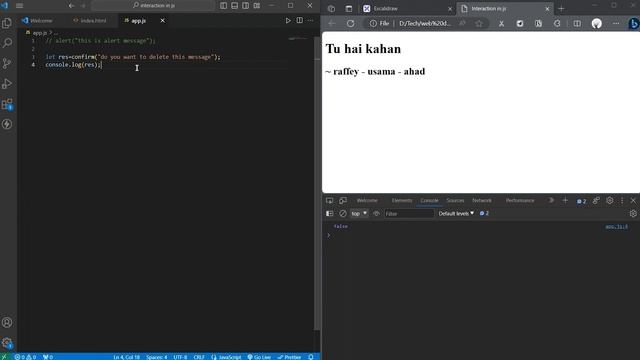Open the Search view in VS Code
The height and width of the screenshot is (360, 640).
(x=7, y=43)
